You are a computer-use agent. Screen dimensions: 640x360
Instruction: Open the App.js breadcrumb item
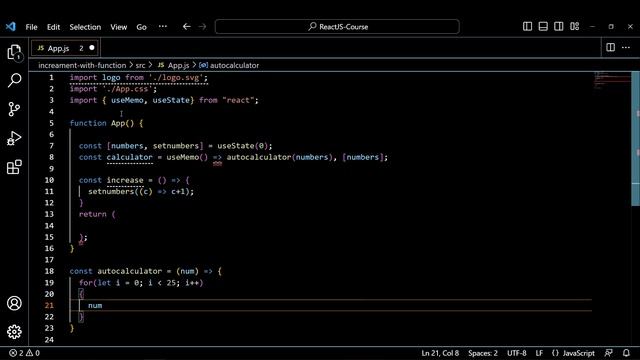pyautogui.click(x=173, y=65)
